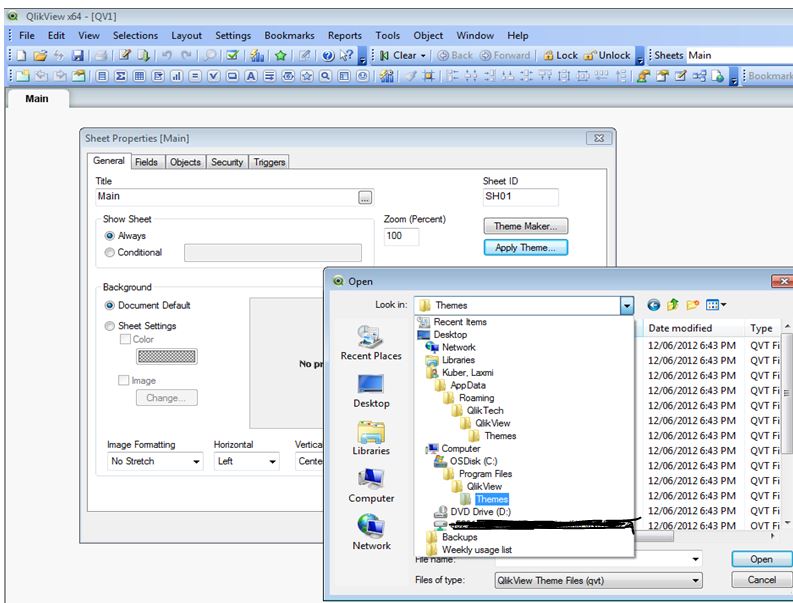
Task: Collapse the Look in dropdown list
Action: (627, 305)
